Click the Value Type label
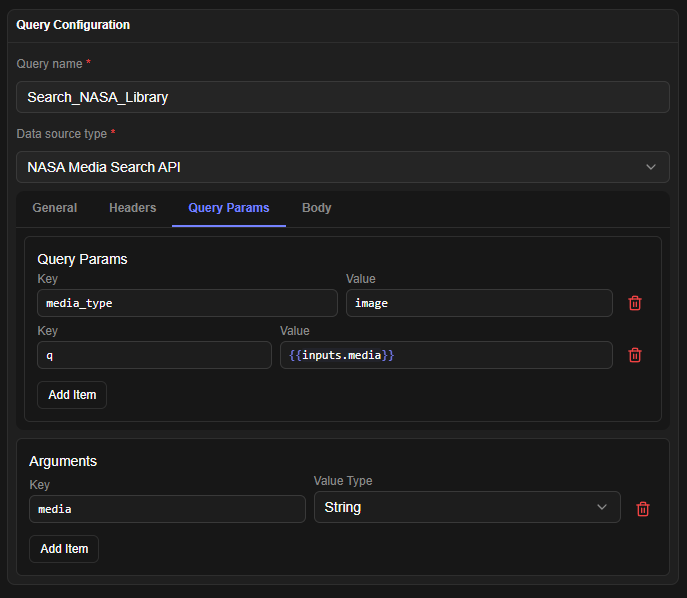The height and width of the screenshot is (598, 687). click(x=343, y=481)
